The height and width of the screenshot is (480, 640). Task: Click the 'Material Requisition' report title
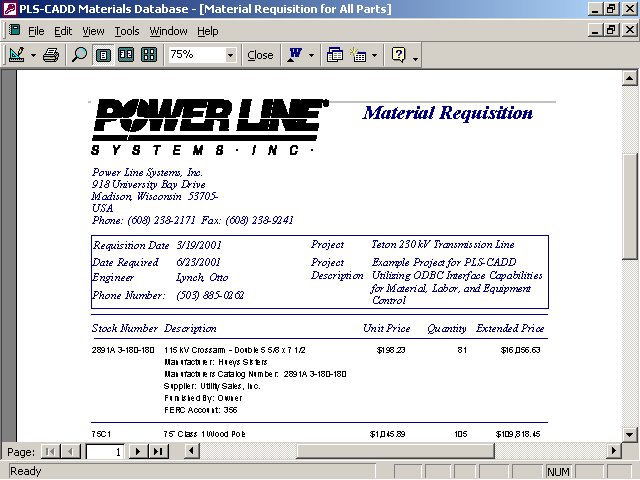point(448,113)
